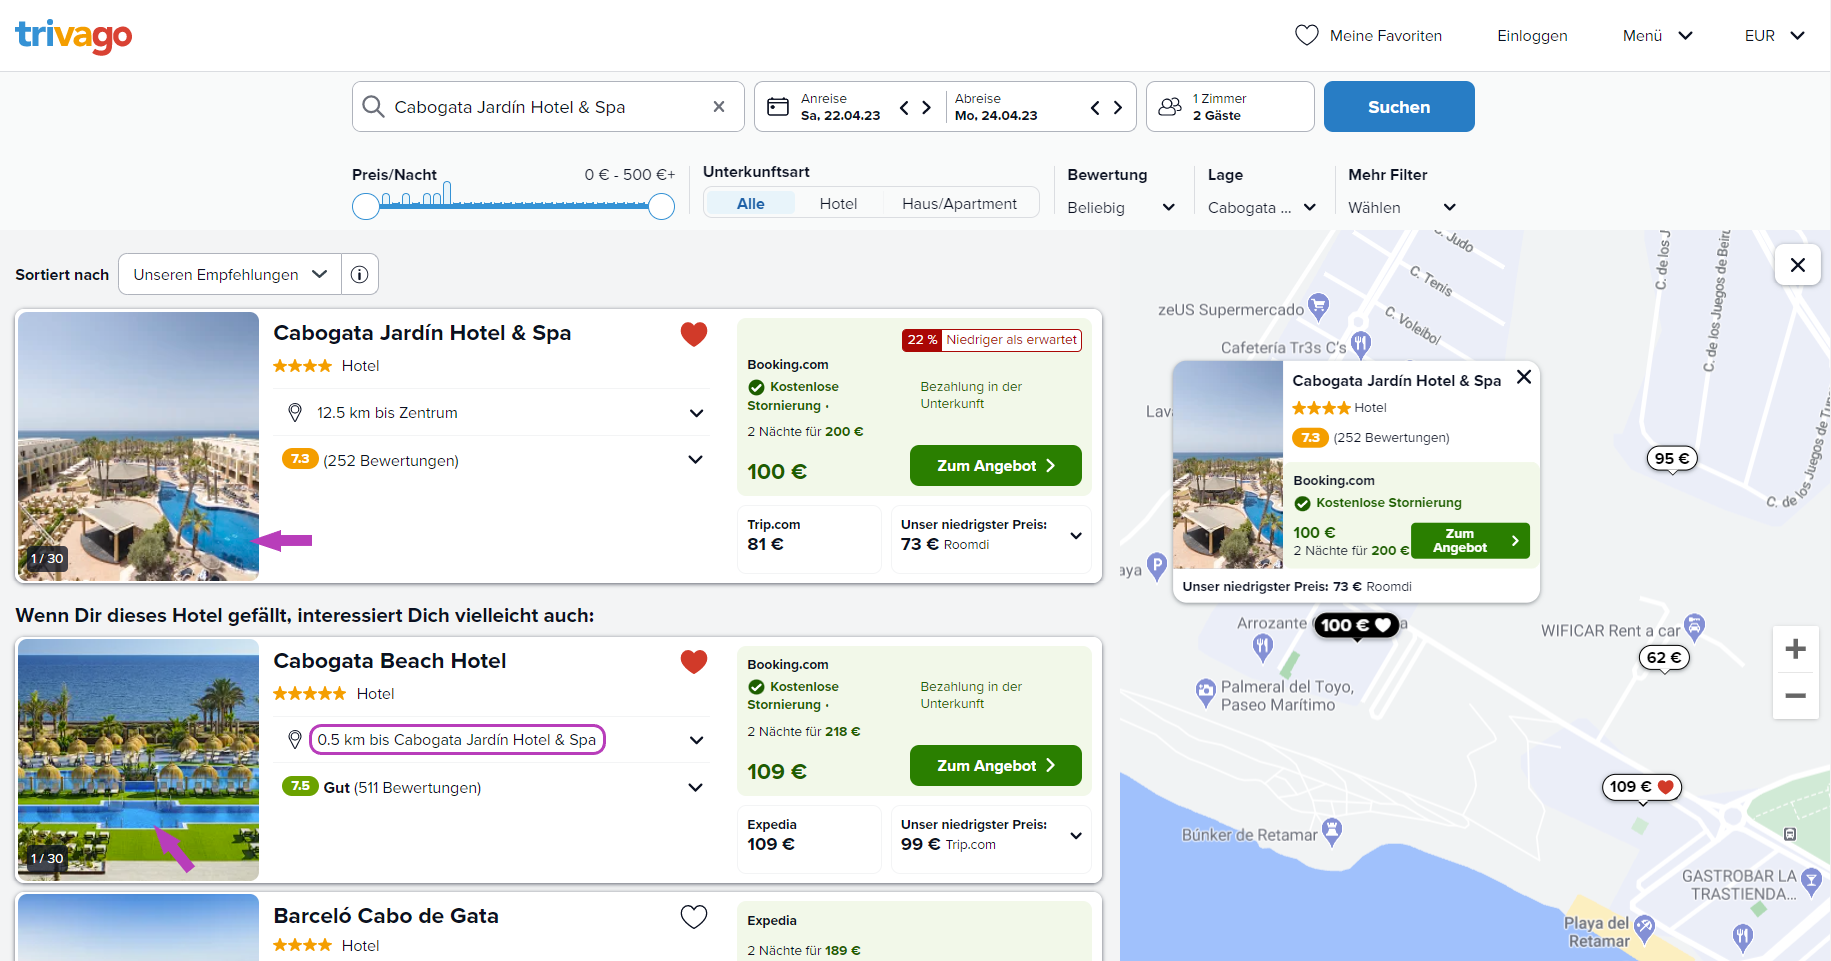The height and width of the screenshot is (961, 1831).
Task: Open the trivago logo homepage link
Action: 74,36
